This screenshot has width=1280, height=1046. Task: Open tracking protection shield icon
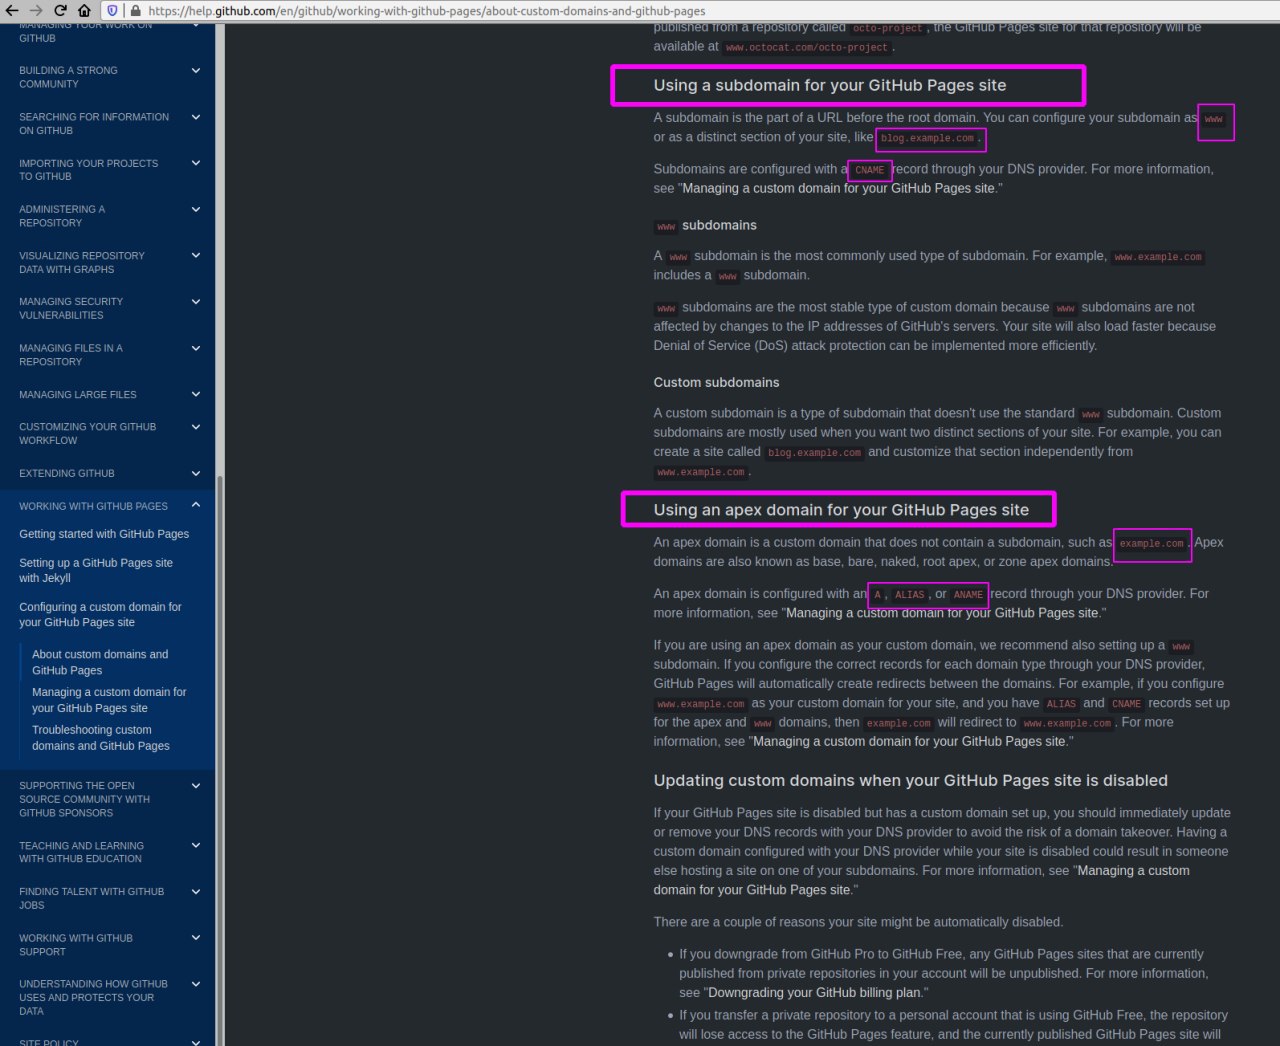tap(112, 10)
